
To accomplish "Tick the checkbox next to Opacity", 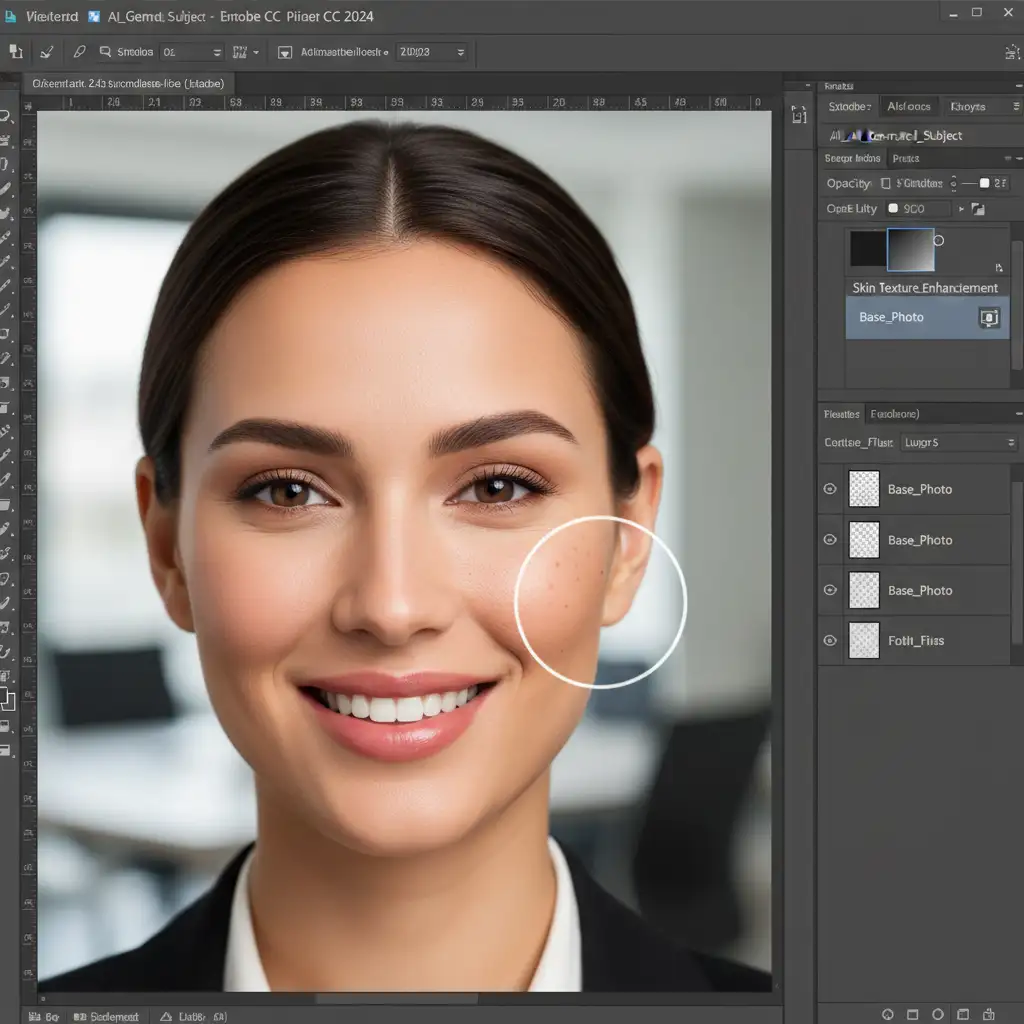I will pos(884,184).
